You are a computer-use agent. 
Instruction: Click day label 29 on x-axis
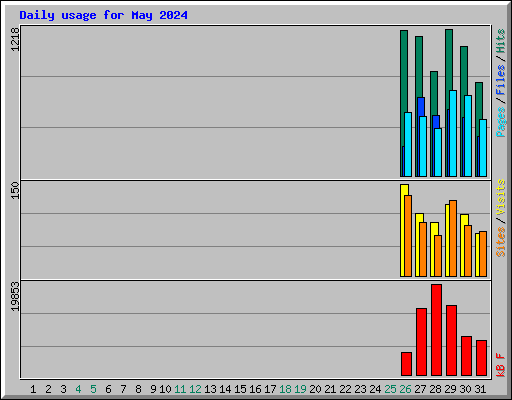tap(450, 389)
